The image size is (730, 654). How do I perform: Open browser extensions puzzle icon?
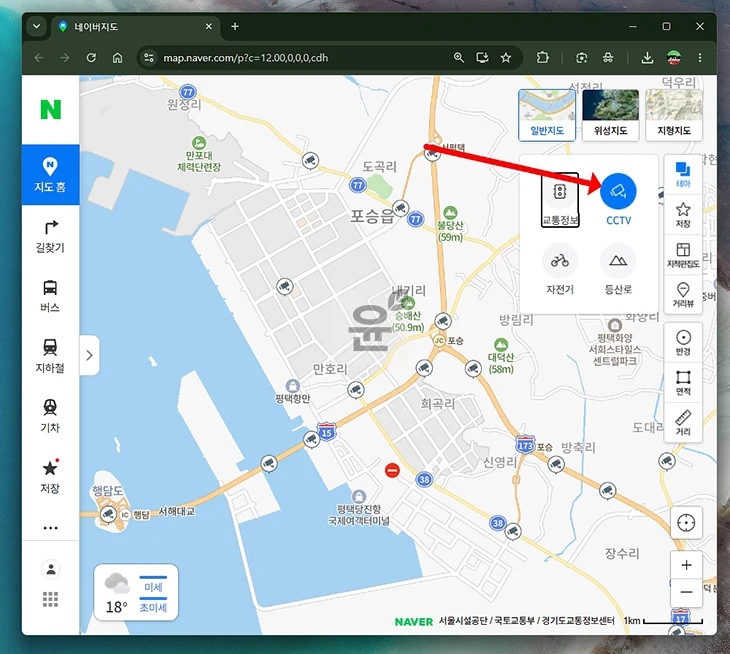click(x=542, y=58)
